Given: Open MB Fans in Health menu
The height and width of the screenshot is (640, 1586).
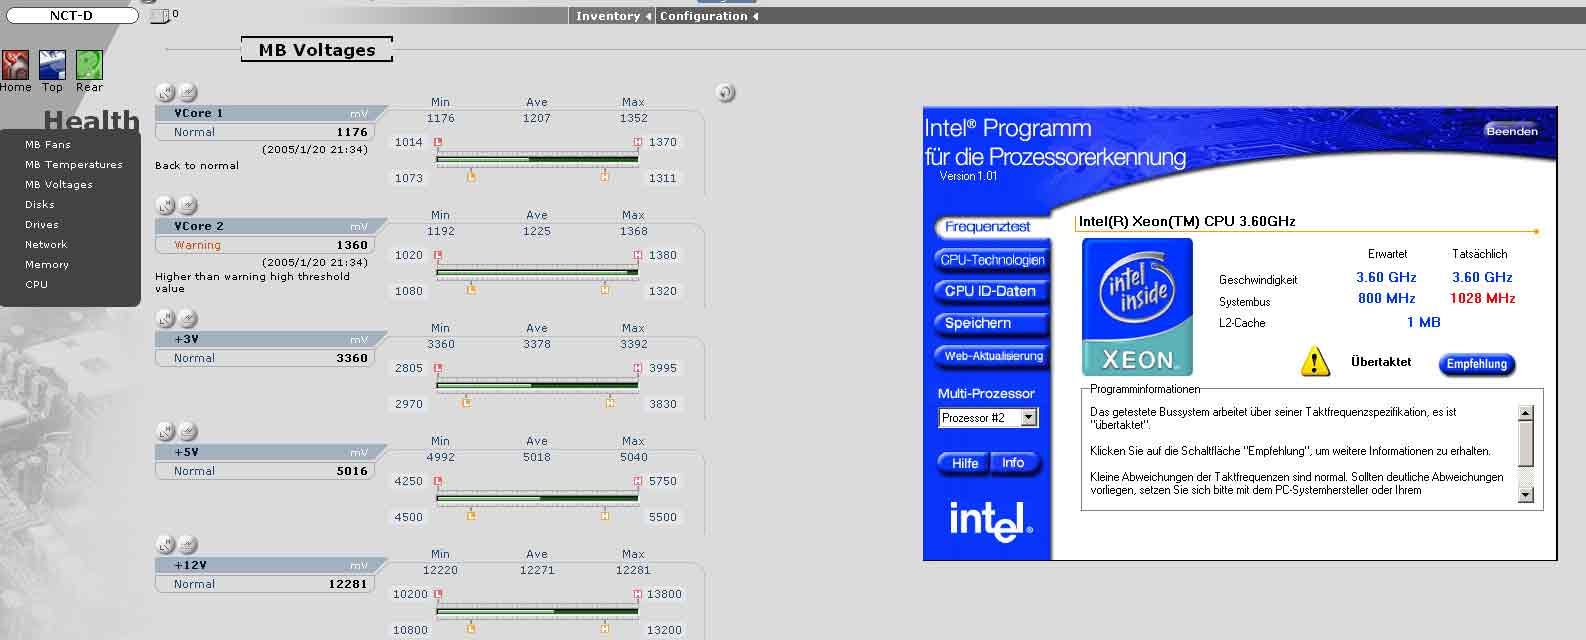Looking at the screenshot, I should coord(48,145).
